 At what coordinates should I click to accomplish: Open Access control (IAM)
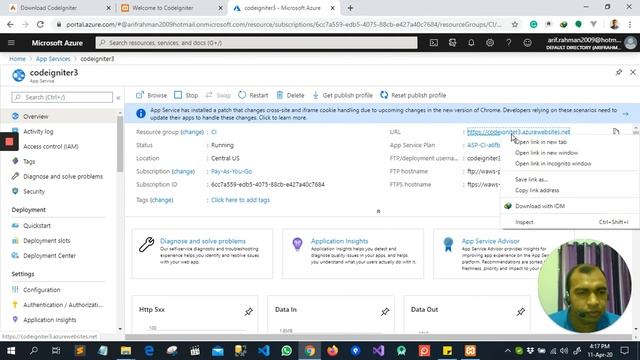click(x=51, y=147)
